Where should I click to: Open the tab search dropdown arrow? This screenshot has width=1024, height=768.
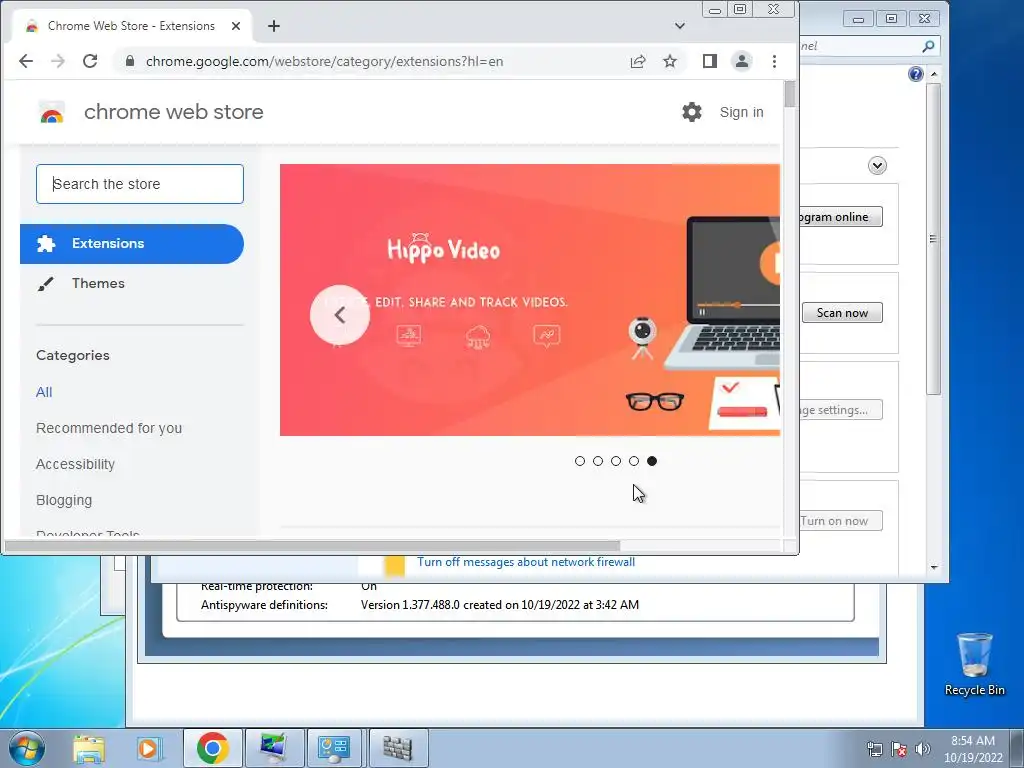680,26
